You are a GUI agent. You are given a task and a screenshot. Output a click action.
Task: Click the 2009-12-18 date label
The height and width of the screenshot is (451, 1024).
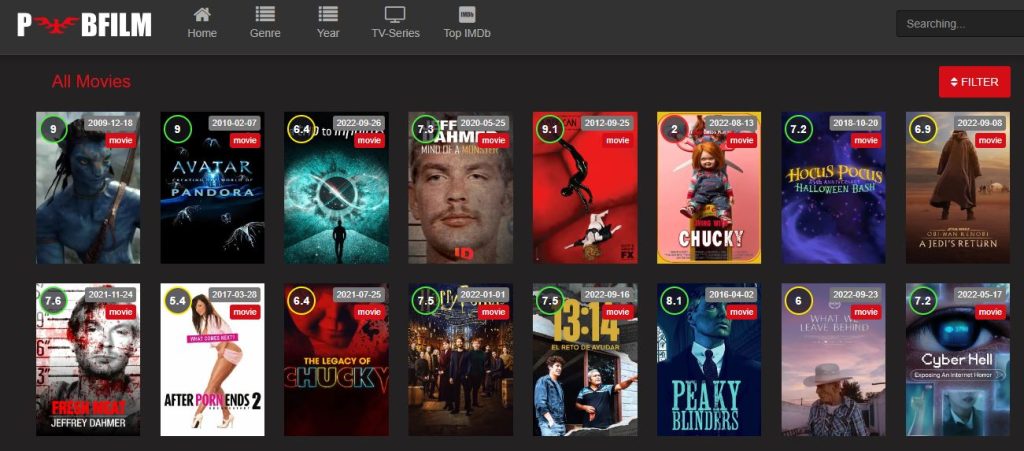[x=110, y=123]
